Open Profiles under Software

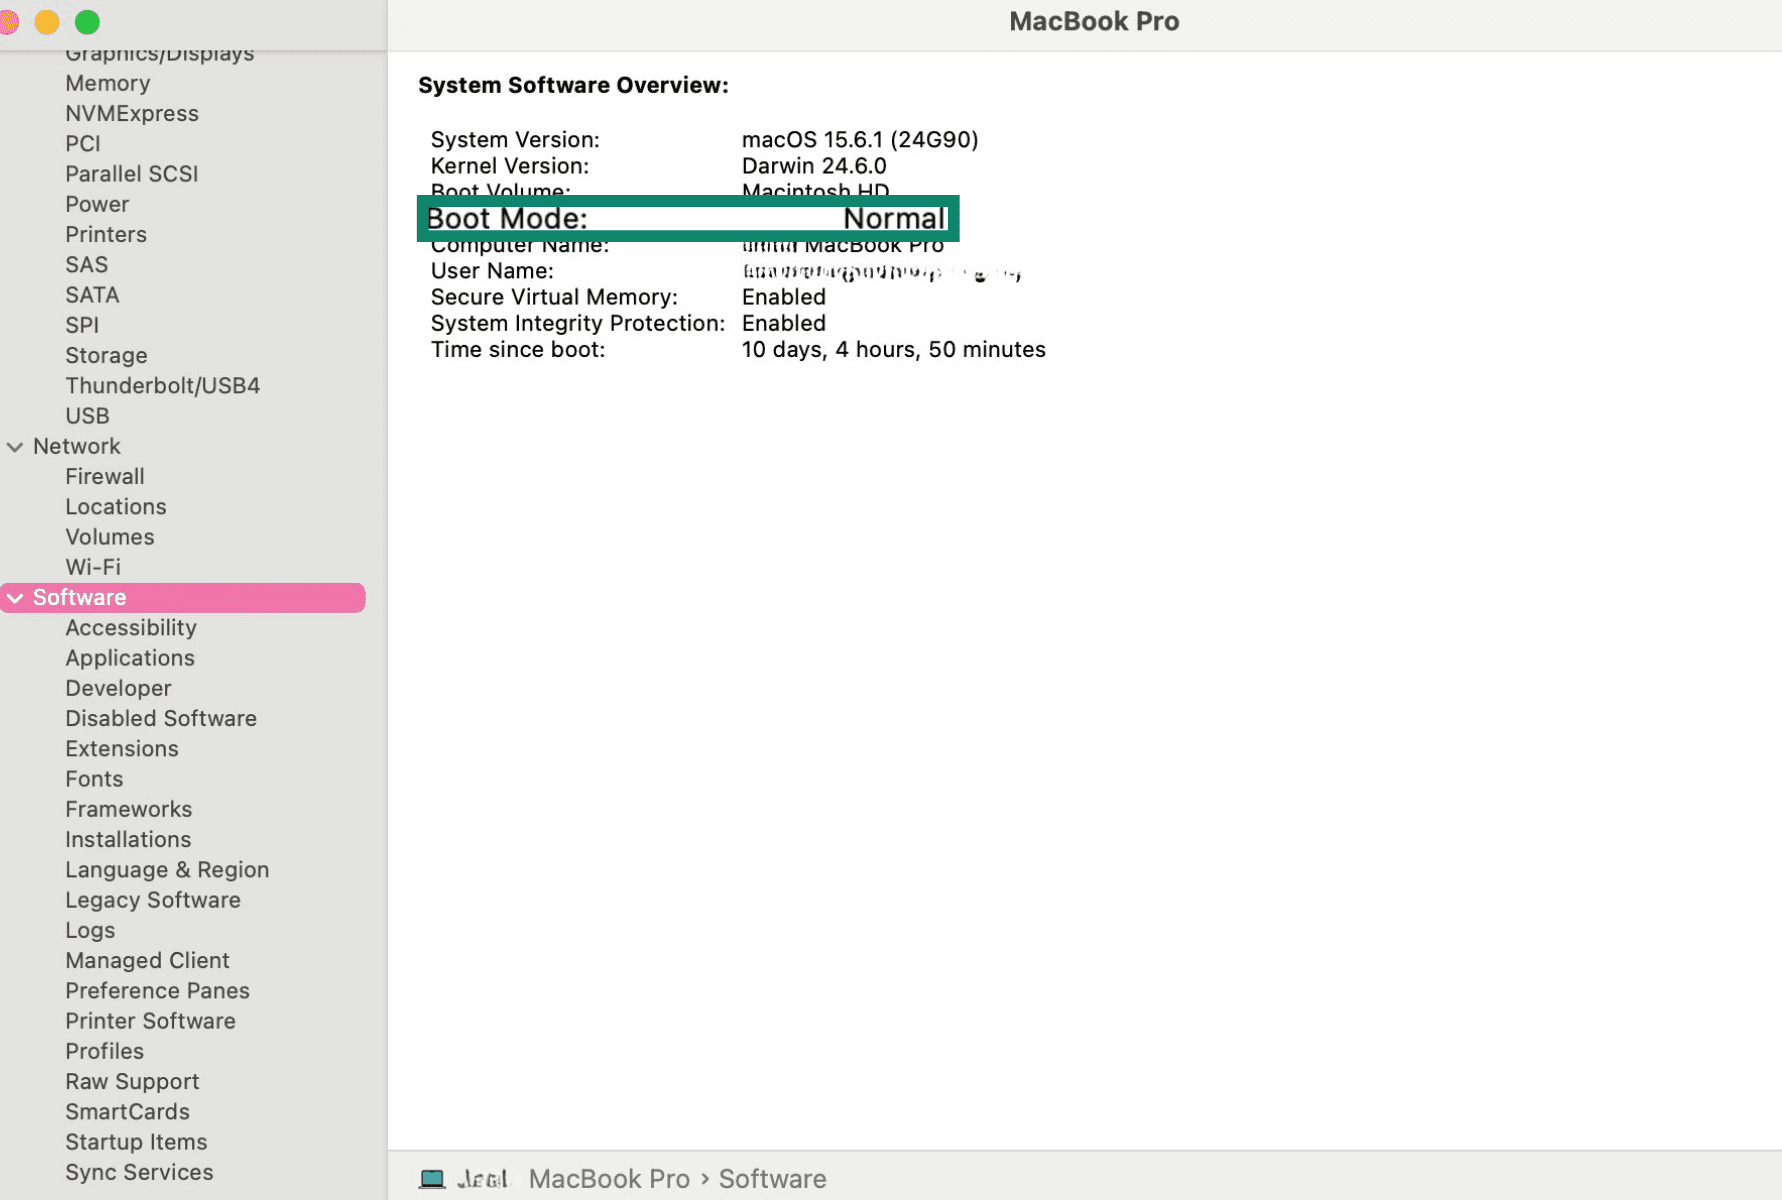[105, 1051]
